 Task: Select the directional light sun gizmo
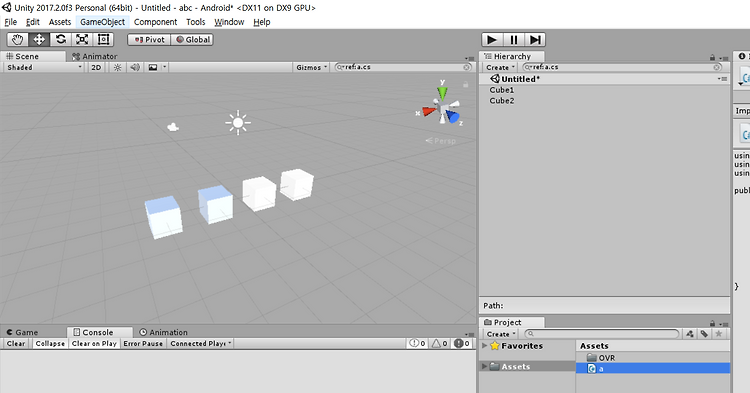click(238, 123)
